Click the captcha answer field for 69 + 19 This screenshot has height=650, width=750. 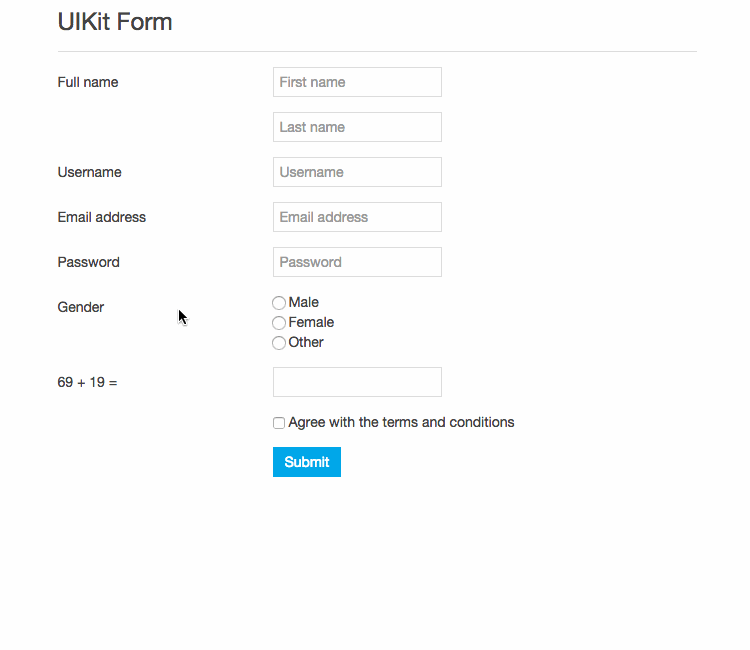pyautogui.click(x=357, y=382)
